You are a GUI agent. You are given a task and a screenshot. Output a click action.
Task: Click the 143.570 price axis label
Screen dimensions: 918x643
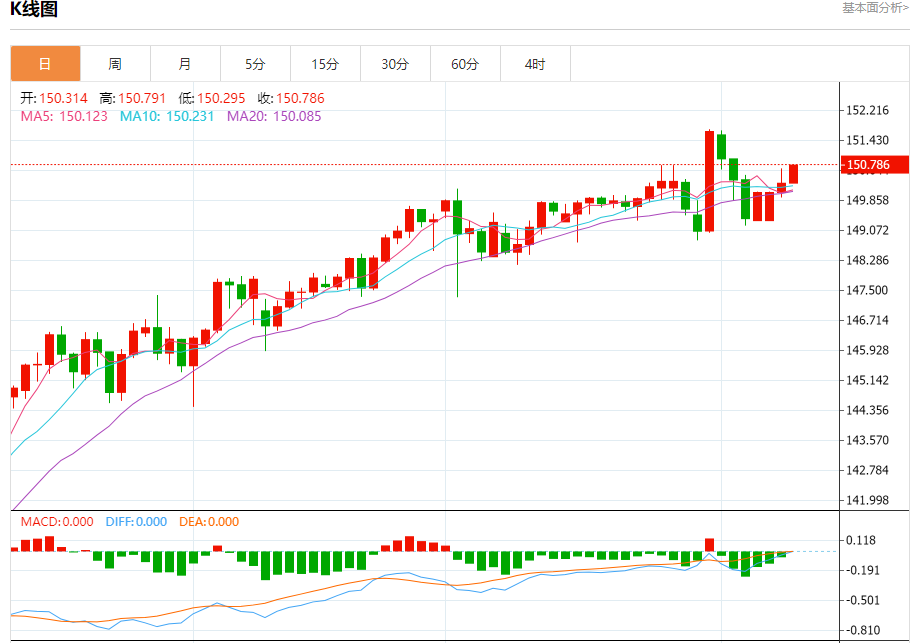coord(868,440)
